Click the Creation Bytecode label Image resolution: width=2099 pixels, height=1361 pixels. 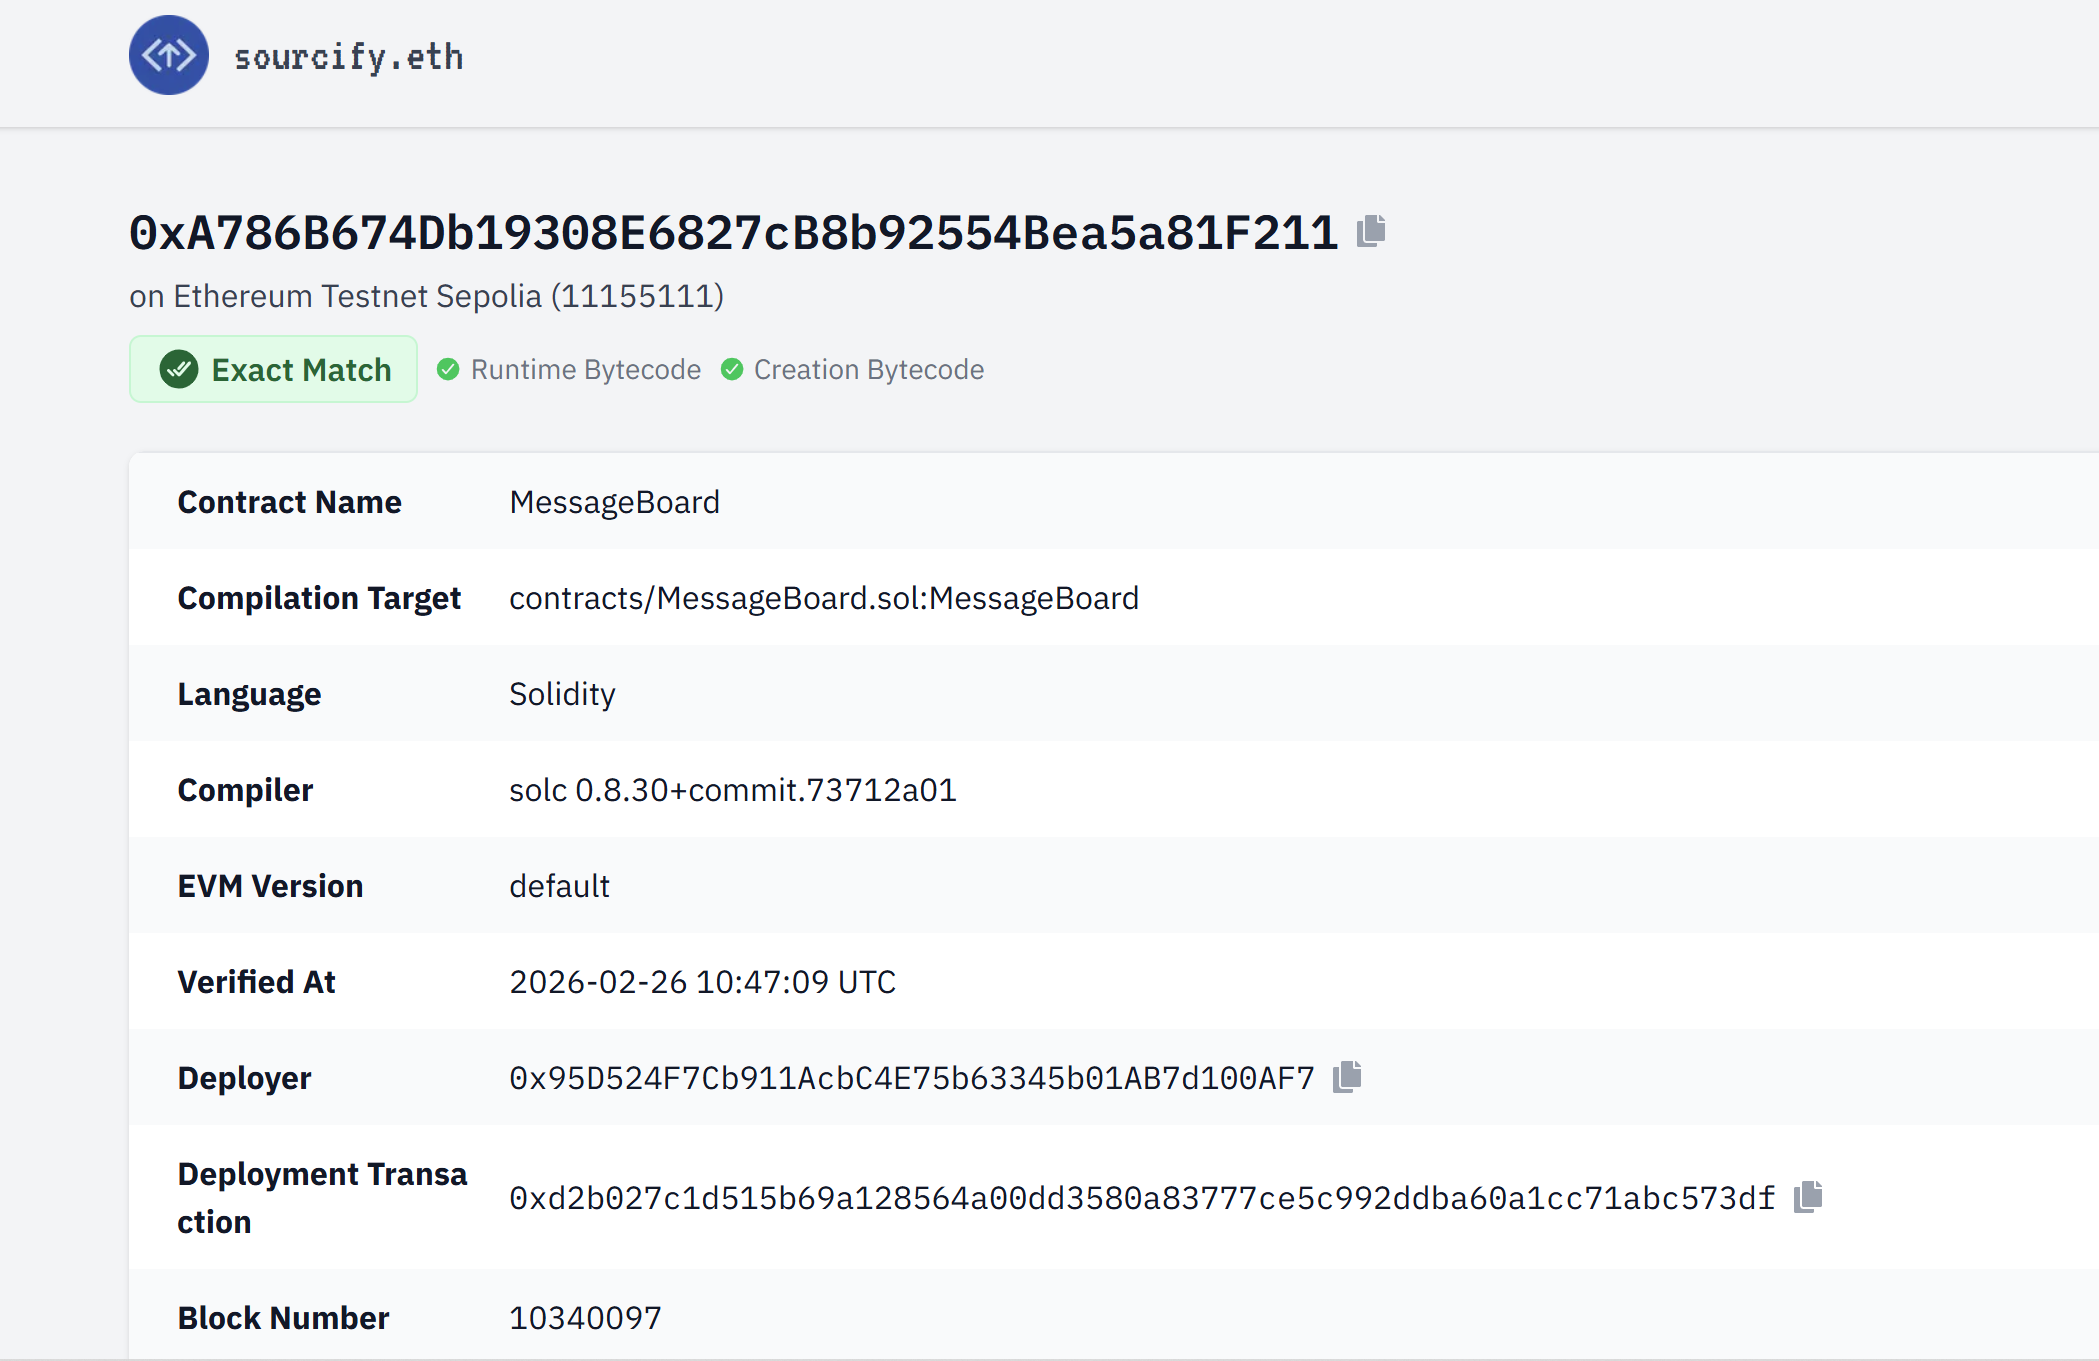coord(869,370)
